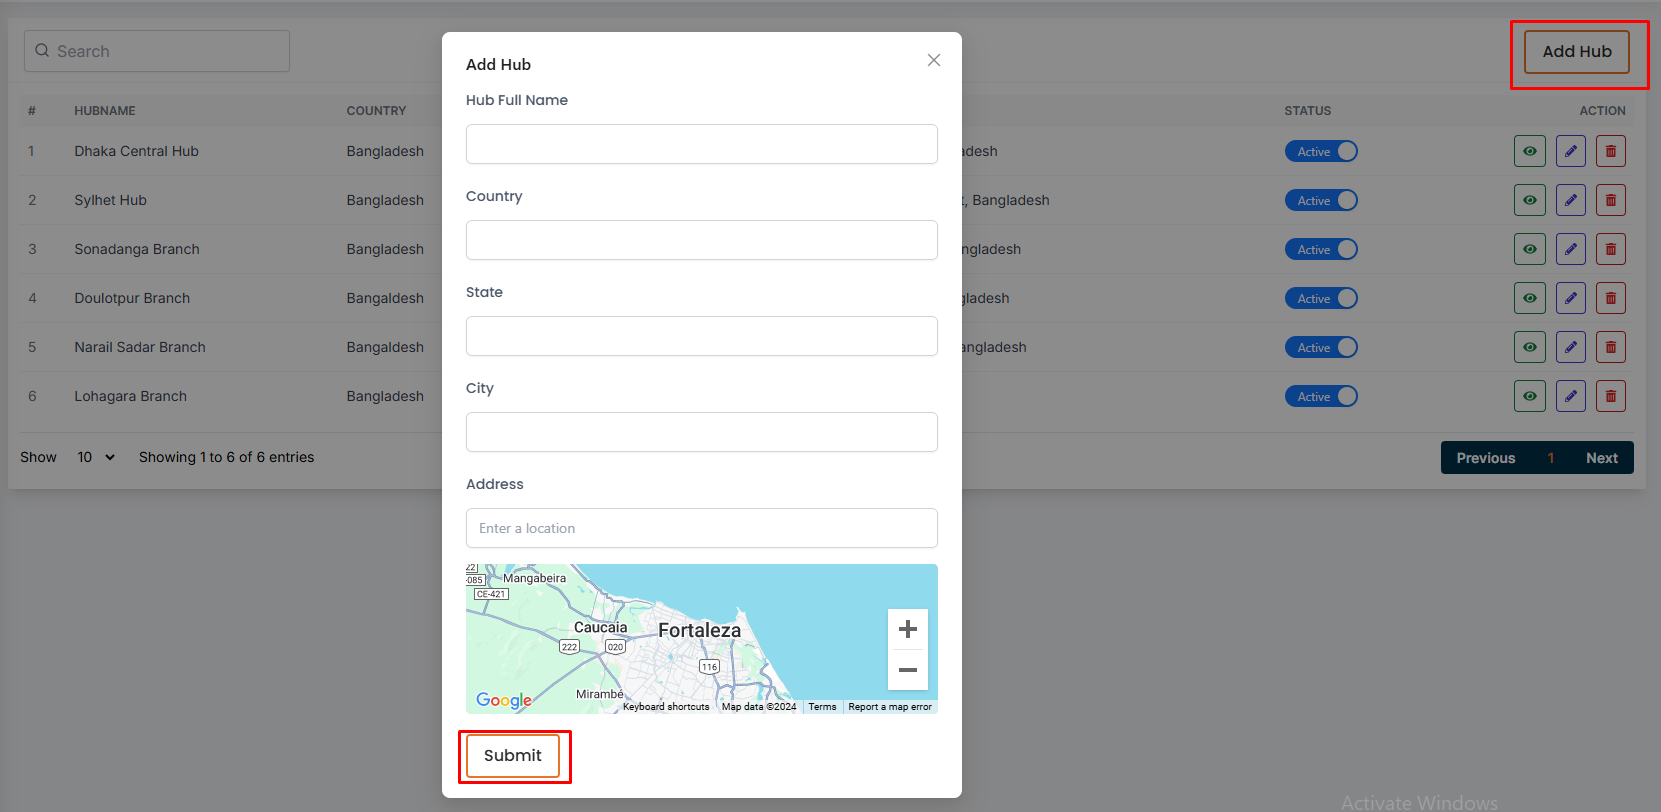
Task: Delete the Sonadanga Branch row via trash icon
Action: pos(1610,249)
